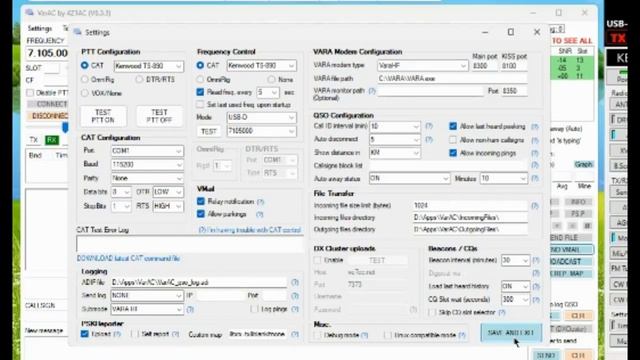This screenshot has height=360, width=640.
Task: Show help for Allow non-ham callsigns
Action: click(x=535, y=140)
